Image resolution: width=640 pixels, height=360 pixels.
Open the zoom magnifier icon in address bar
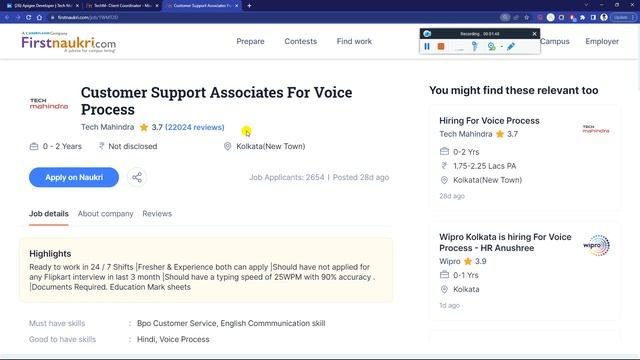pos(505,18)
